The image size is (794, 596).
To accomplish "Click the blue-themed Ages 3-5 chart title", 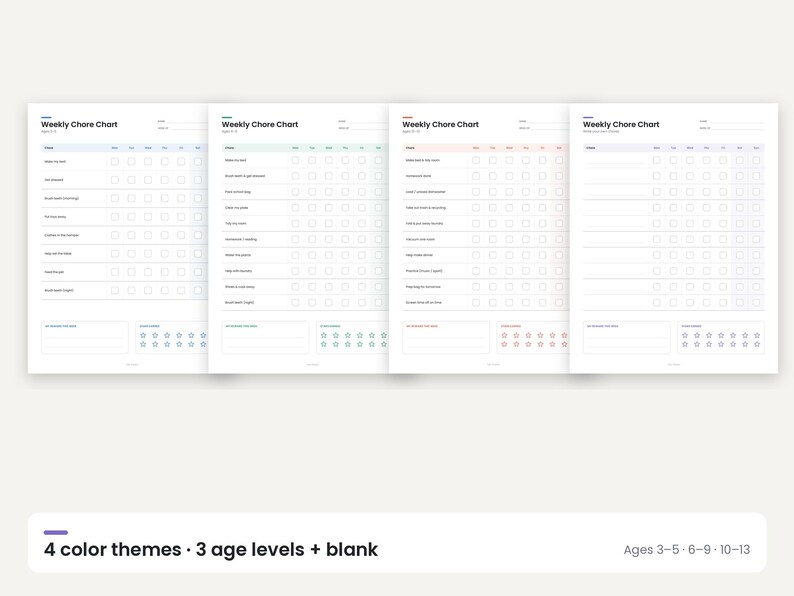I will [x=79, y=125].
